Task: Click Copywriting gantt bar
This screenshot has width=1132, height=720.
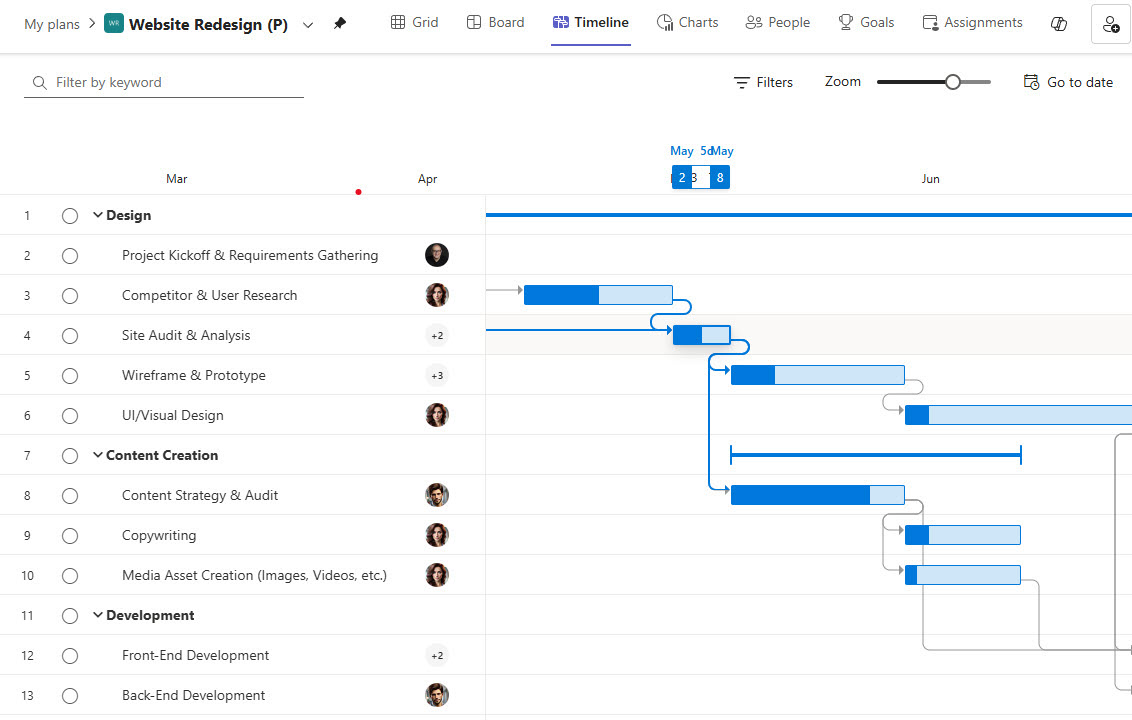Action: (963, 535)
